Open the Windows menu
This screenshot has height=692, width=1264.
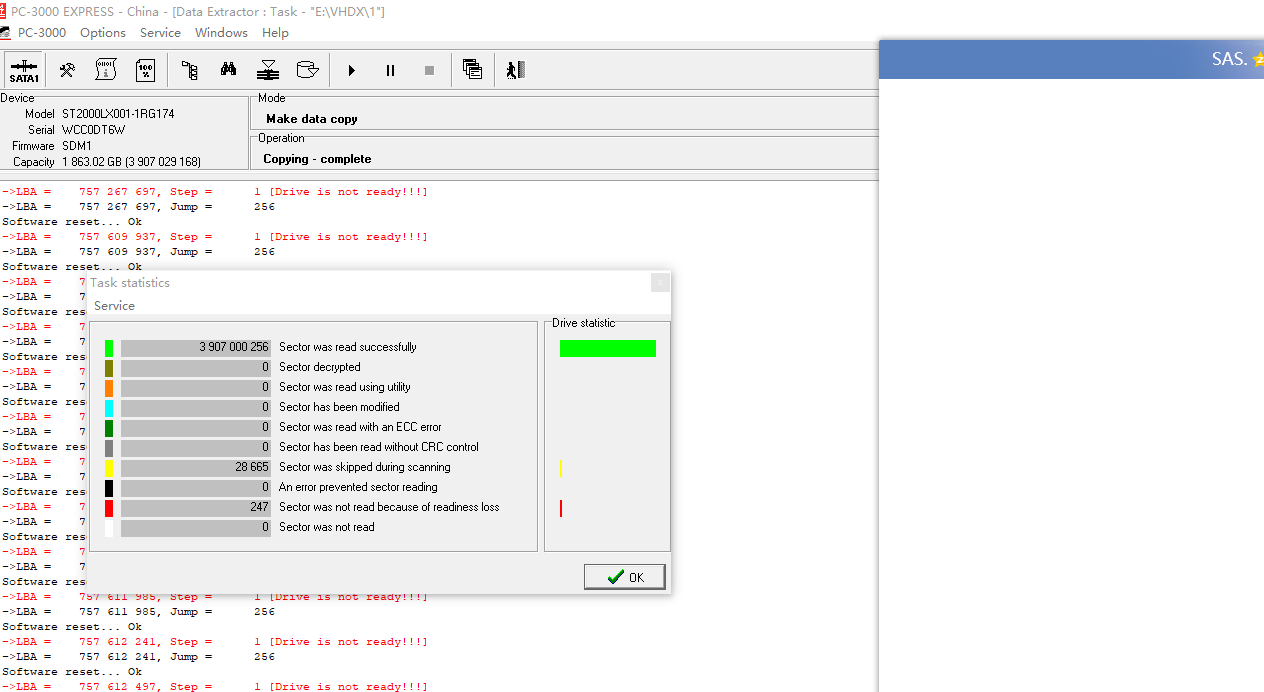[x=221, y=33]
